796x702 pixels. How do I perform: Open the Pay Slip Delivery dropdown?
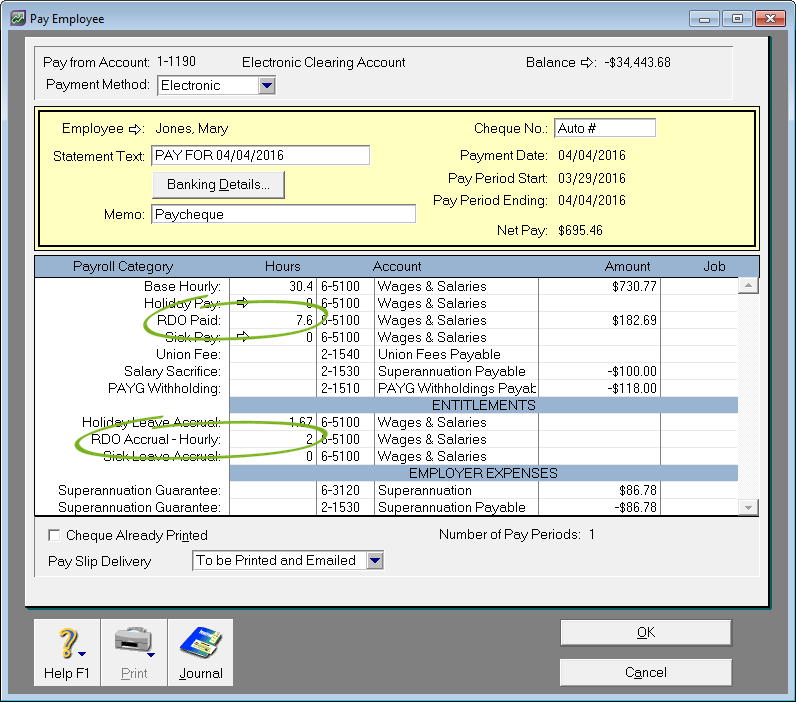pyautogui.click(x=374, y=561)
